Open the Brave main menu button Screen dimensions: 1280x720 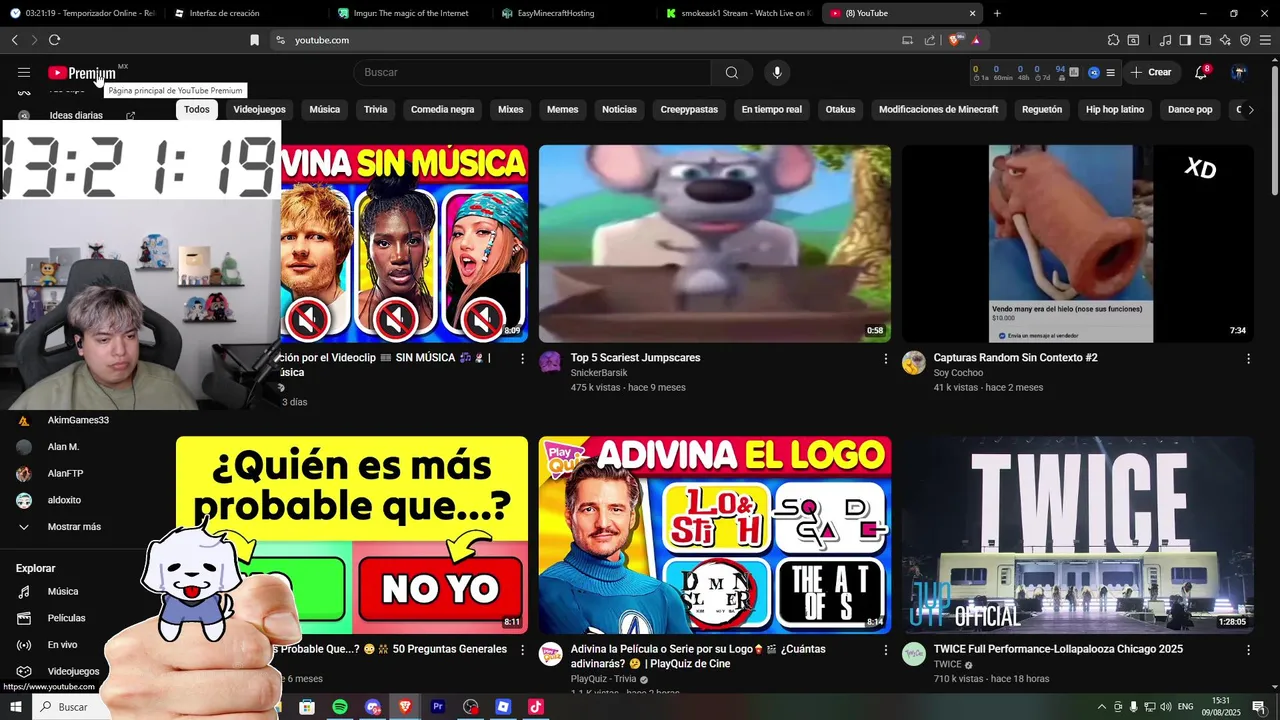tap(1265, 40)
